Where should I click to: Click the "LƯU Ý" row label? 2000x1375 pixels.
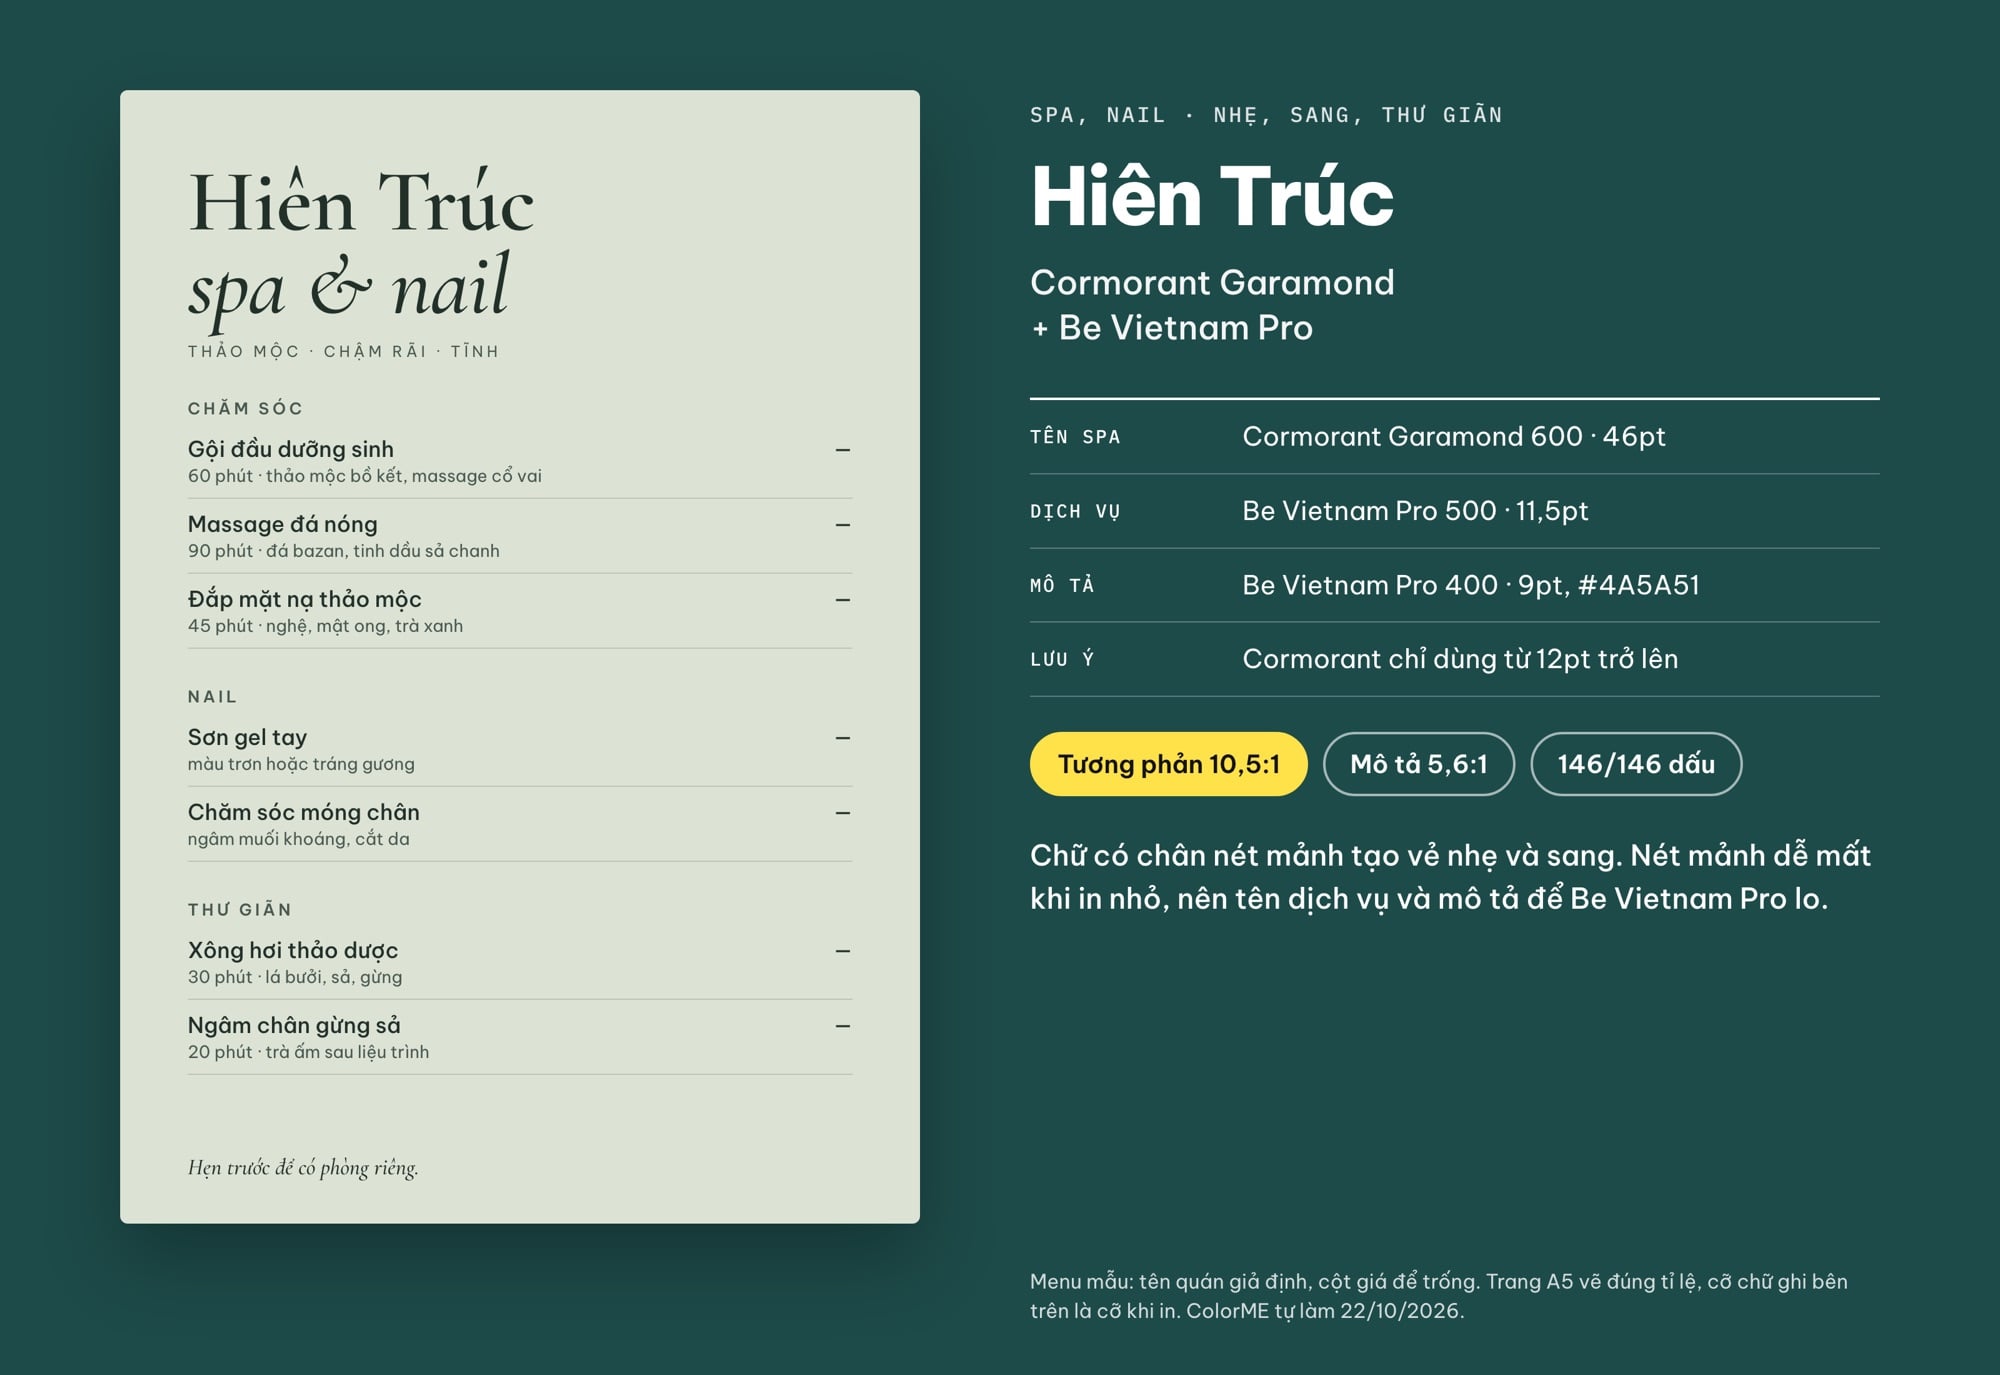click(x=1062, y=659)
